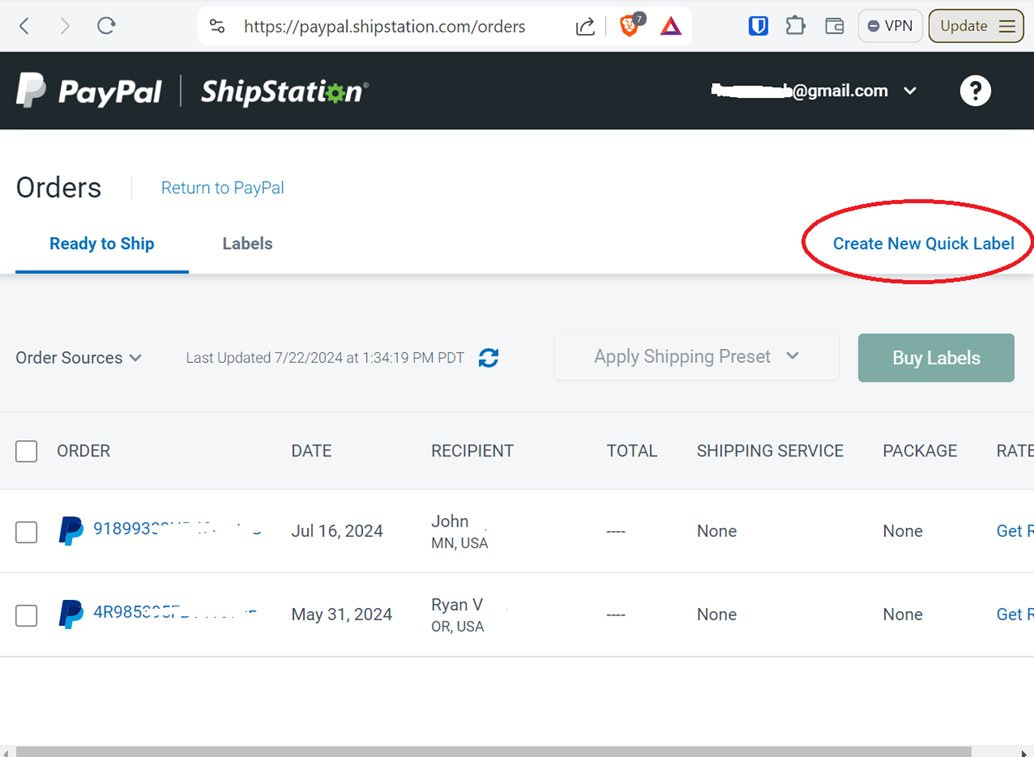This screenshot has height=757, width=1034.
Task: Click the Brave Shields lion icon
Action: [630, 26]
